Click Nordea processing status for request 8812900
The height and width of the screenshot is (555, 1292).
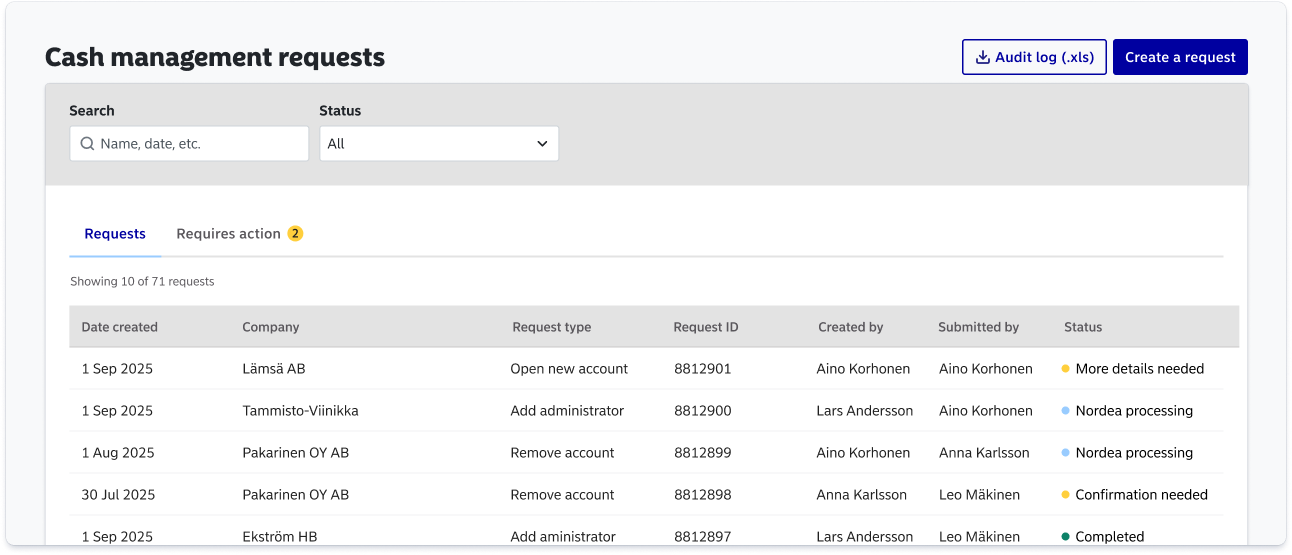click(x=1127, y=411)
